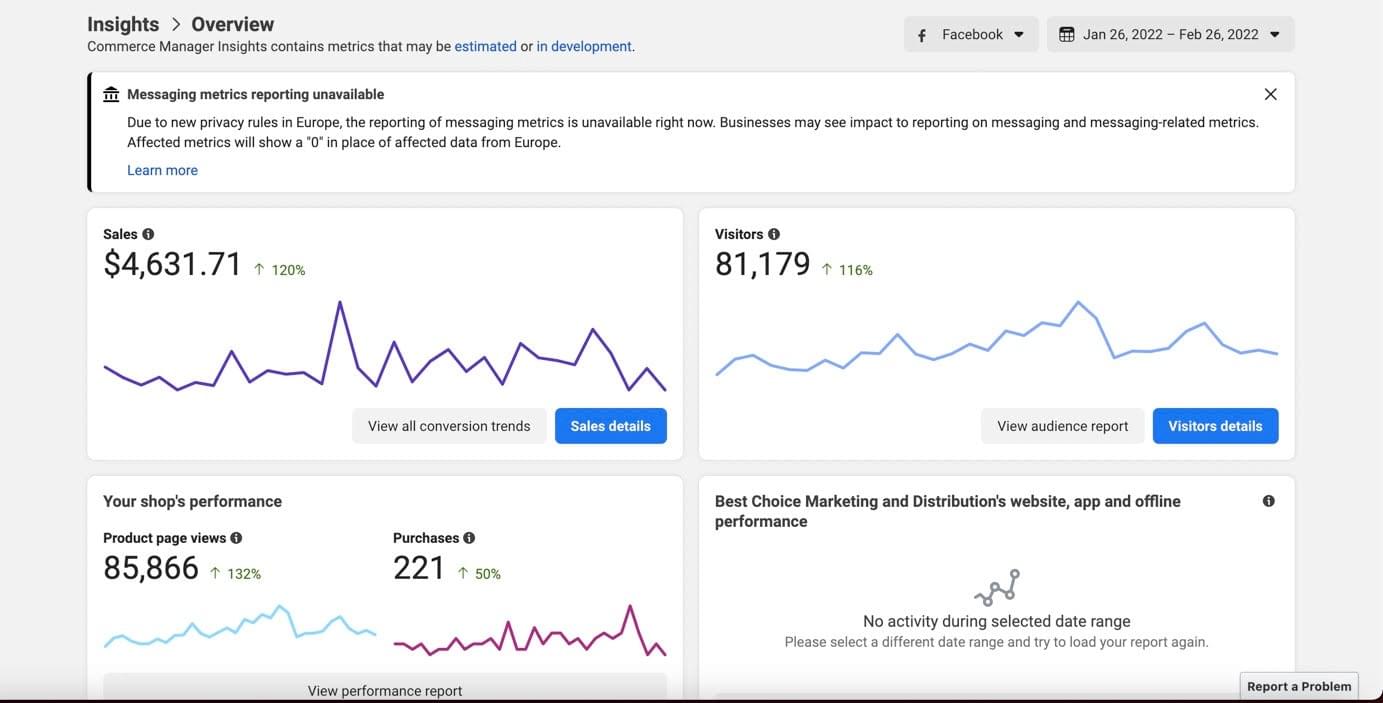Click the calendar icon in date range selector
Screen dimensions: 1383x703
[x=1066, y=35]
